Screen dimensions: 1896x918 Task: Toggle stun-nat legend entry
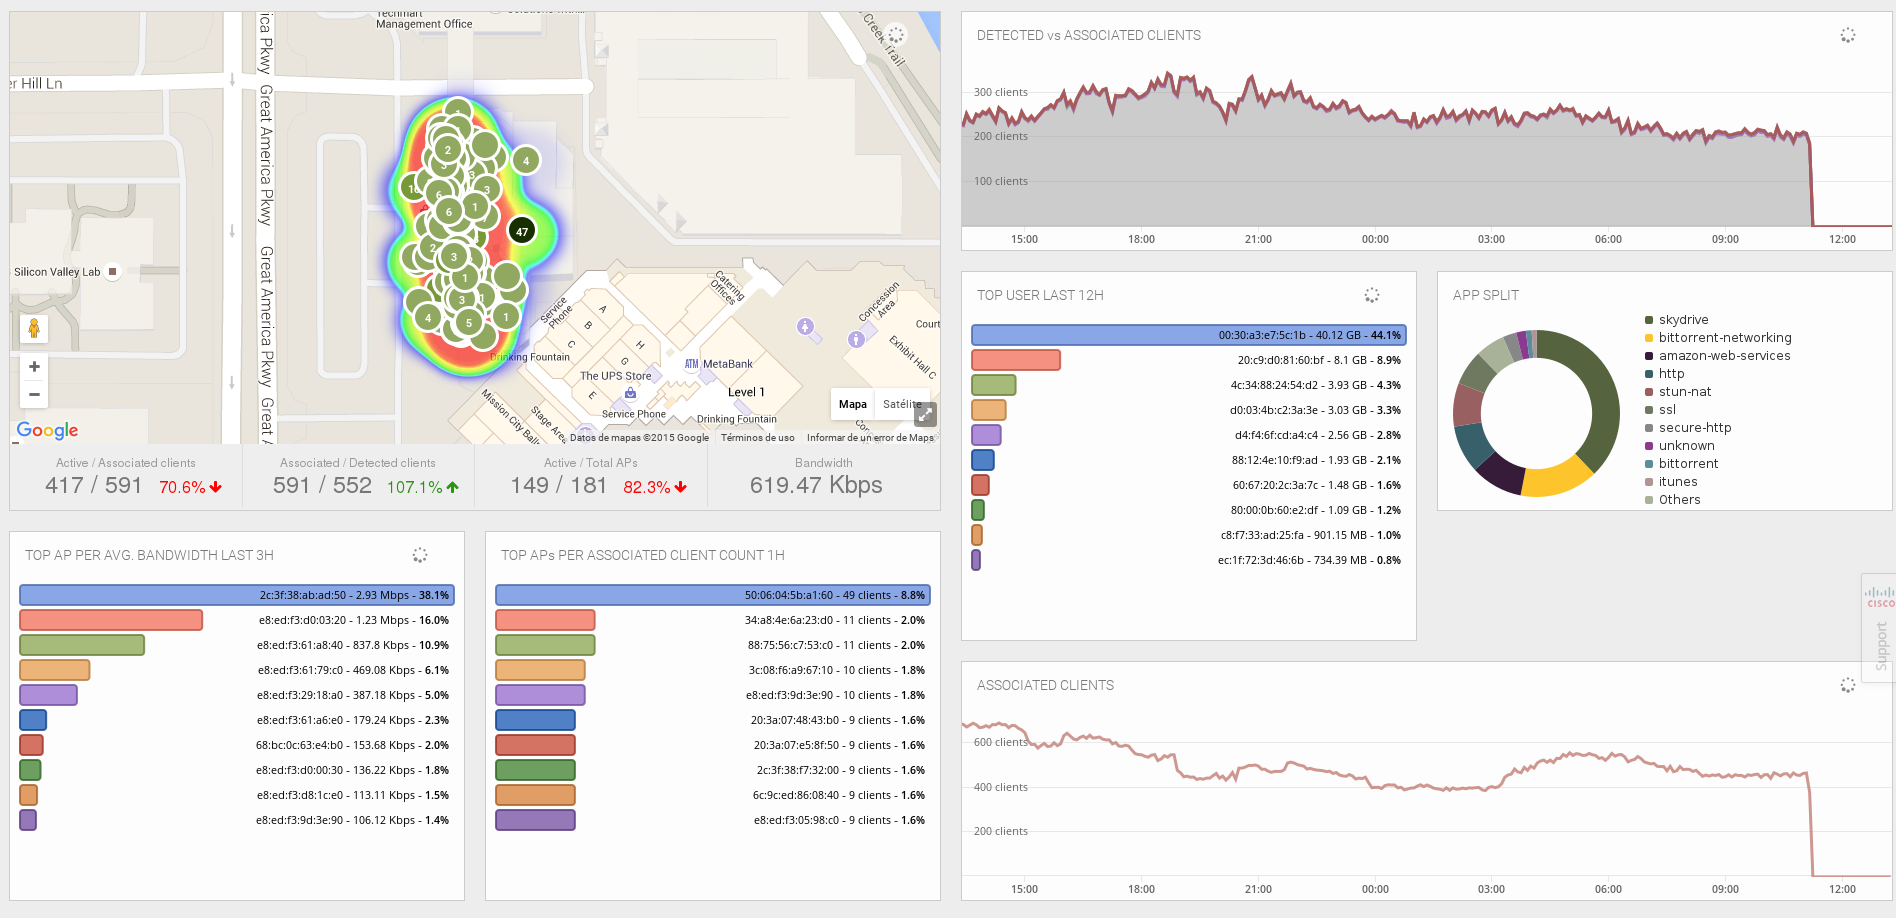pos(1678,392)
